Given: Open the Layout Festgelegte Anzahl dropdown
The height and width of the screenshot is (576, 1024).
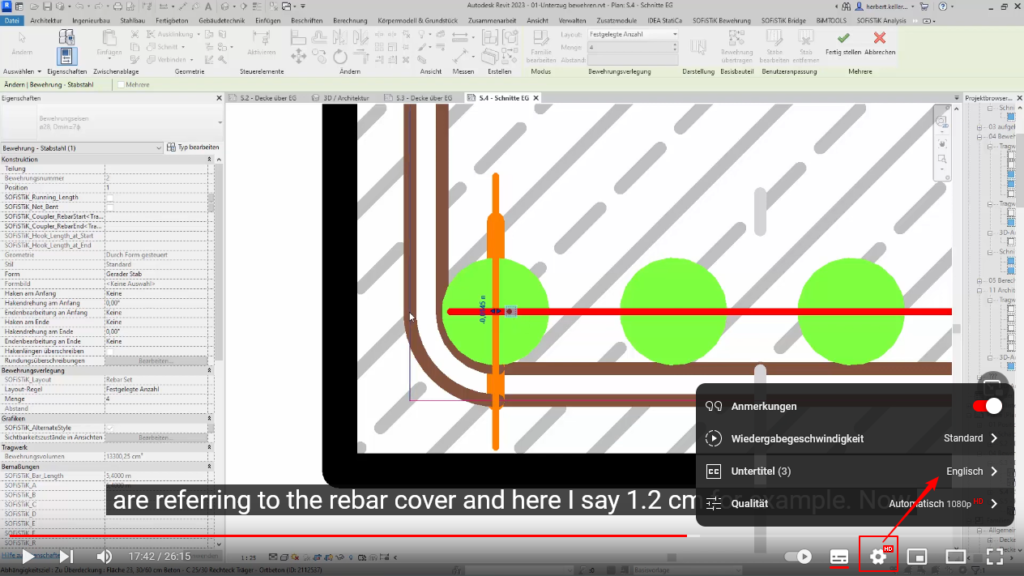Looking at the screenshot, I should [632, 34].
